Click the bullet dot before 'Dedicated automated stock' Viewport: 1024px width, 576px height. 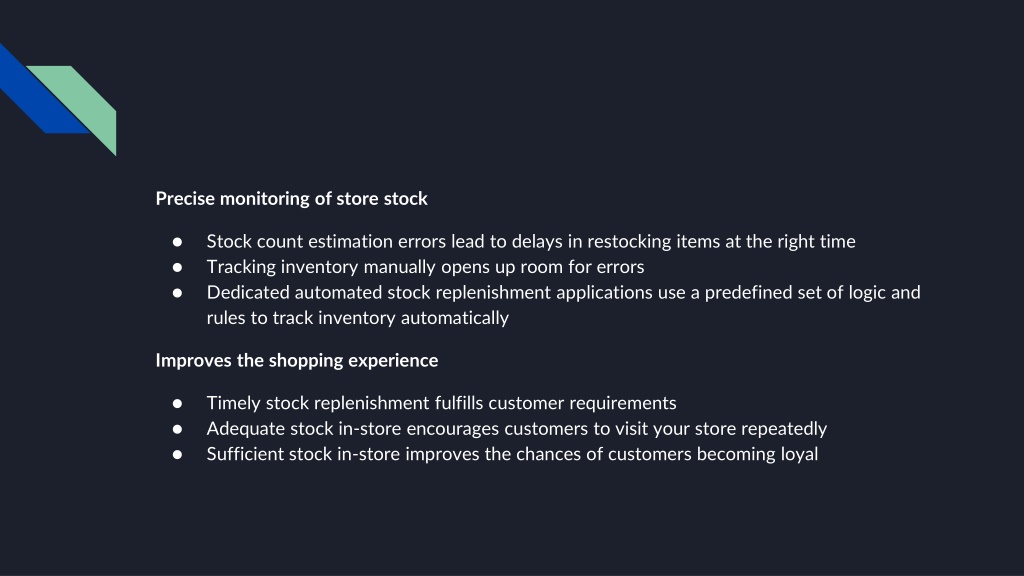coord(177,293)
